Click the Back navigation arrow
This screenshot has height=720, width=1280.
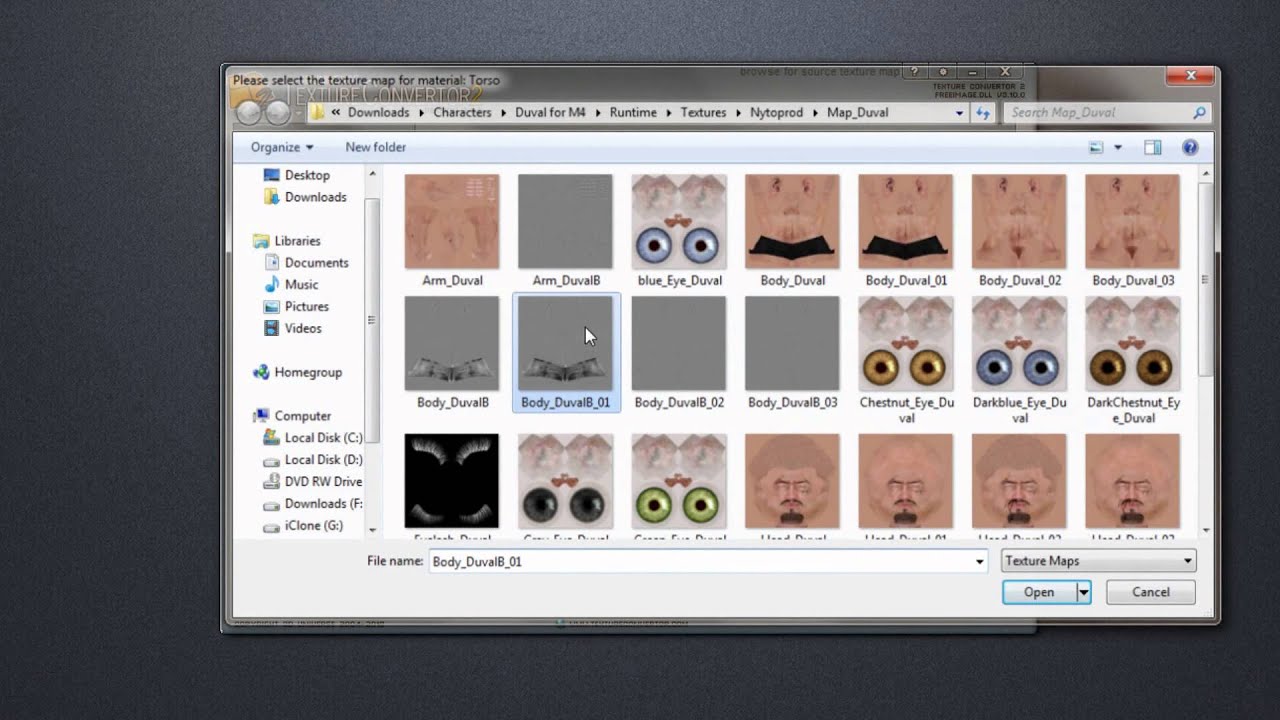click(249, 113)
